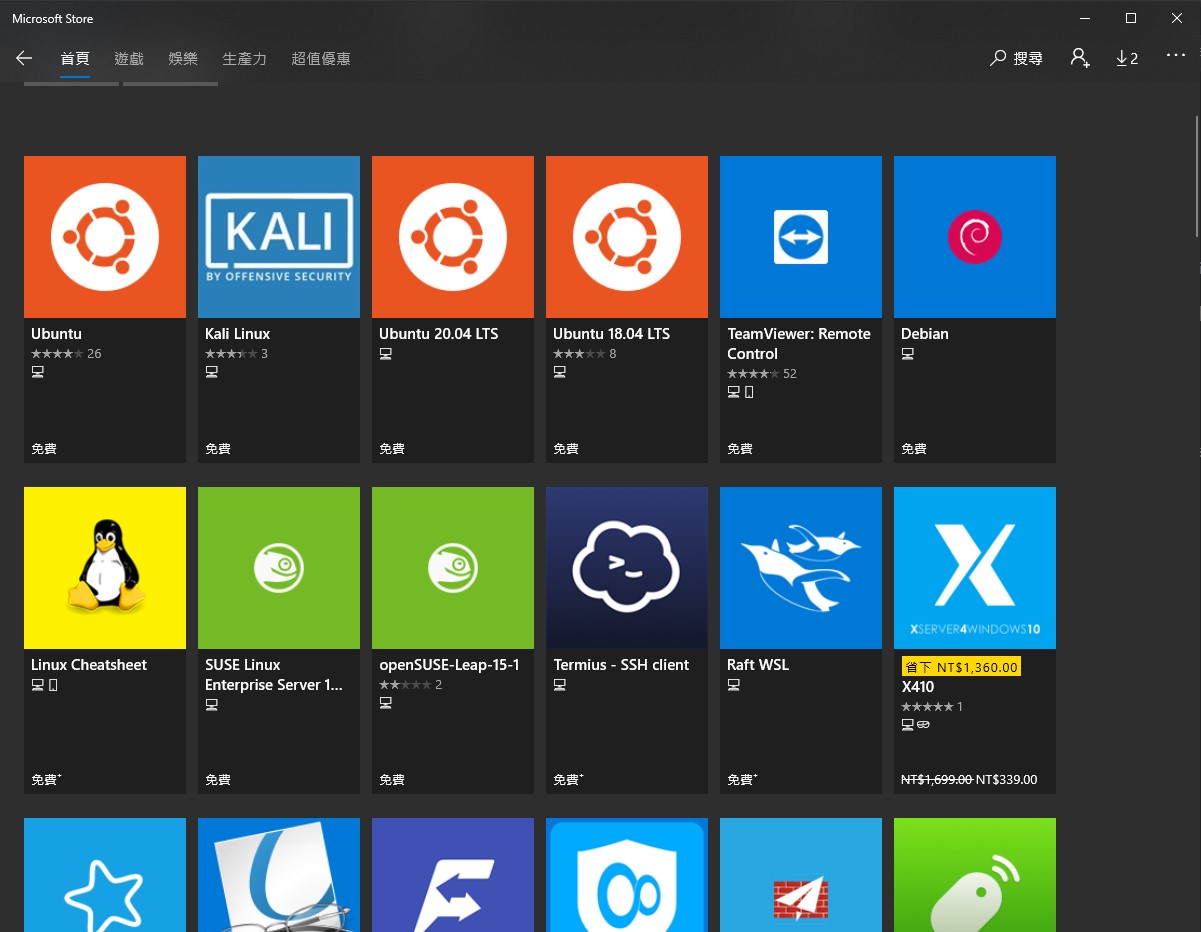Maximize the Microsoft Store window
The width and height of the screenshot is (1201, 932).
tap(1130, 18)
